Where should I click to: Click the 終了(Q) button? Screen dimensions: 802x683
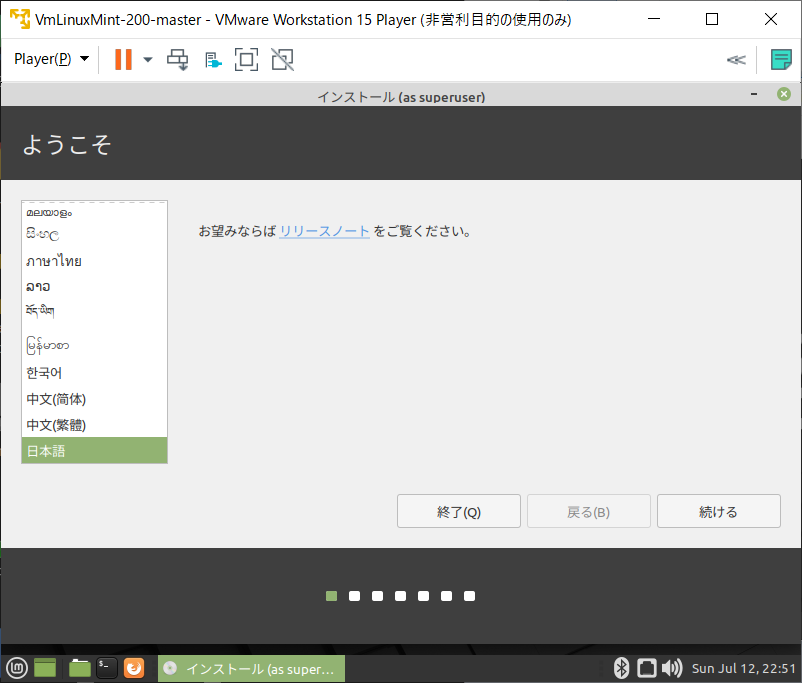pyautogui.click(x=459, y=511)
